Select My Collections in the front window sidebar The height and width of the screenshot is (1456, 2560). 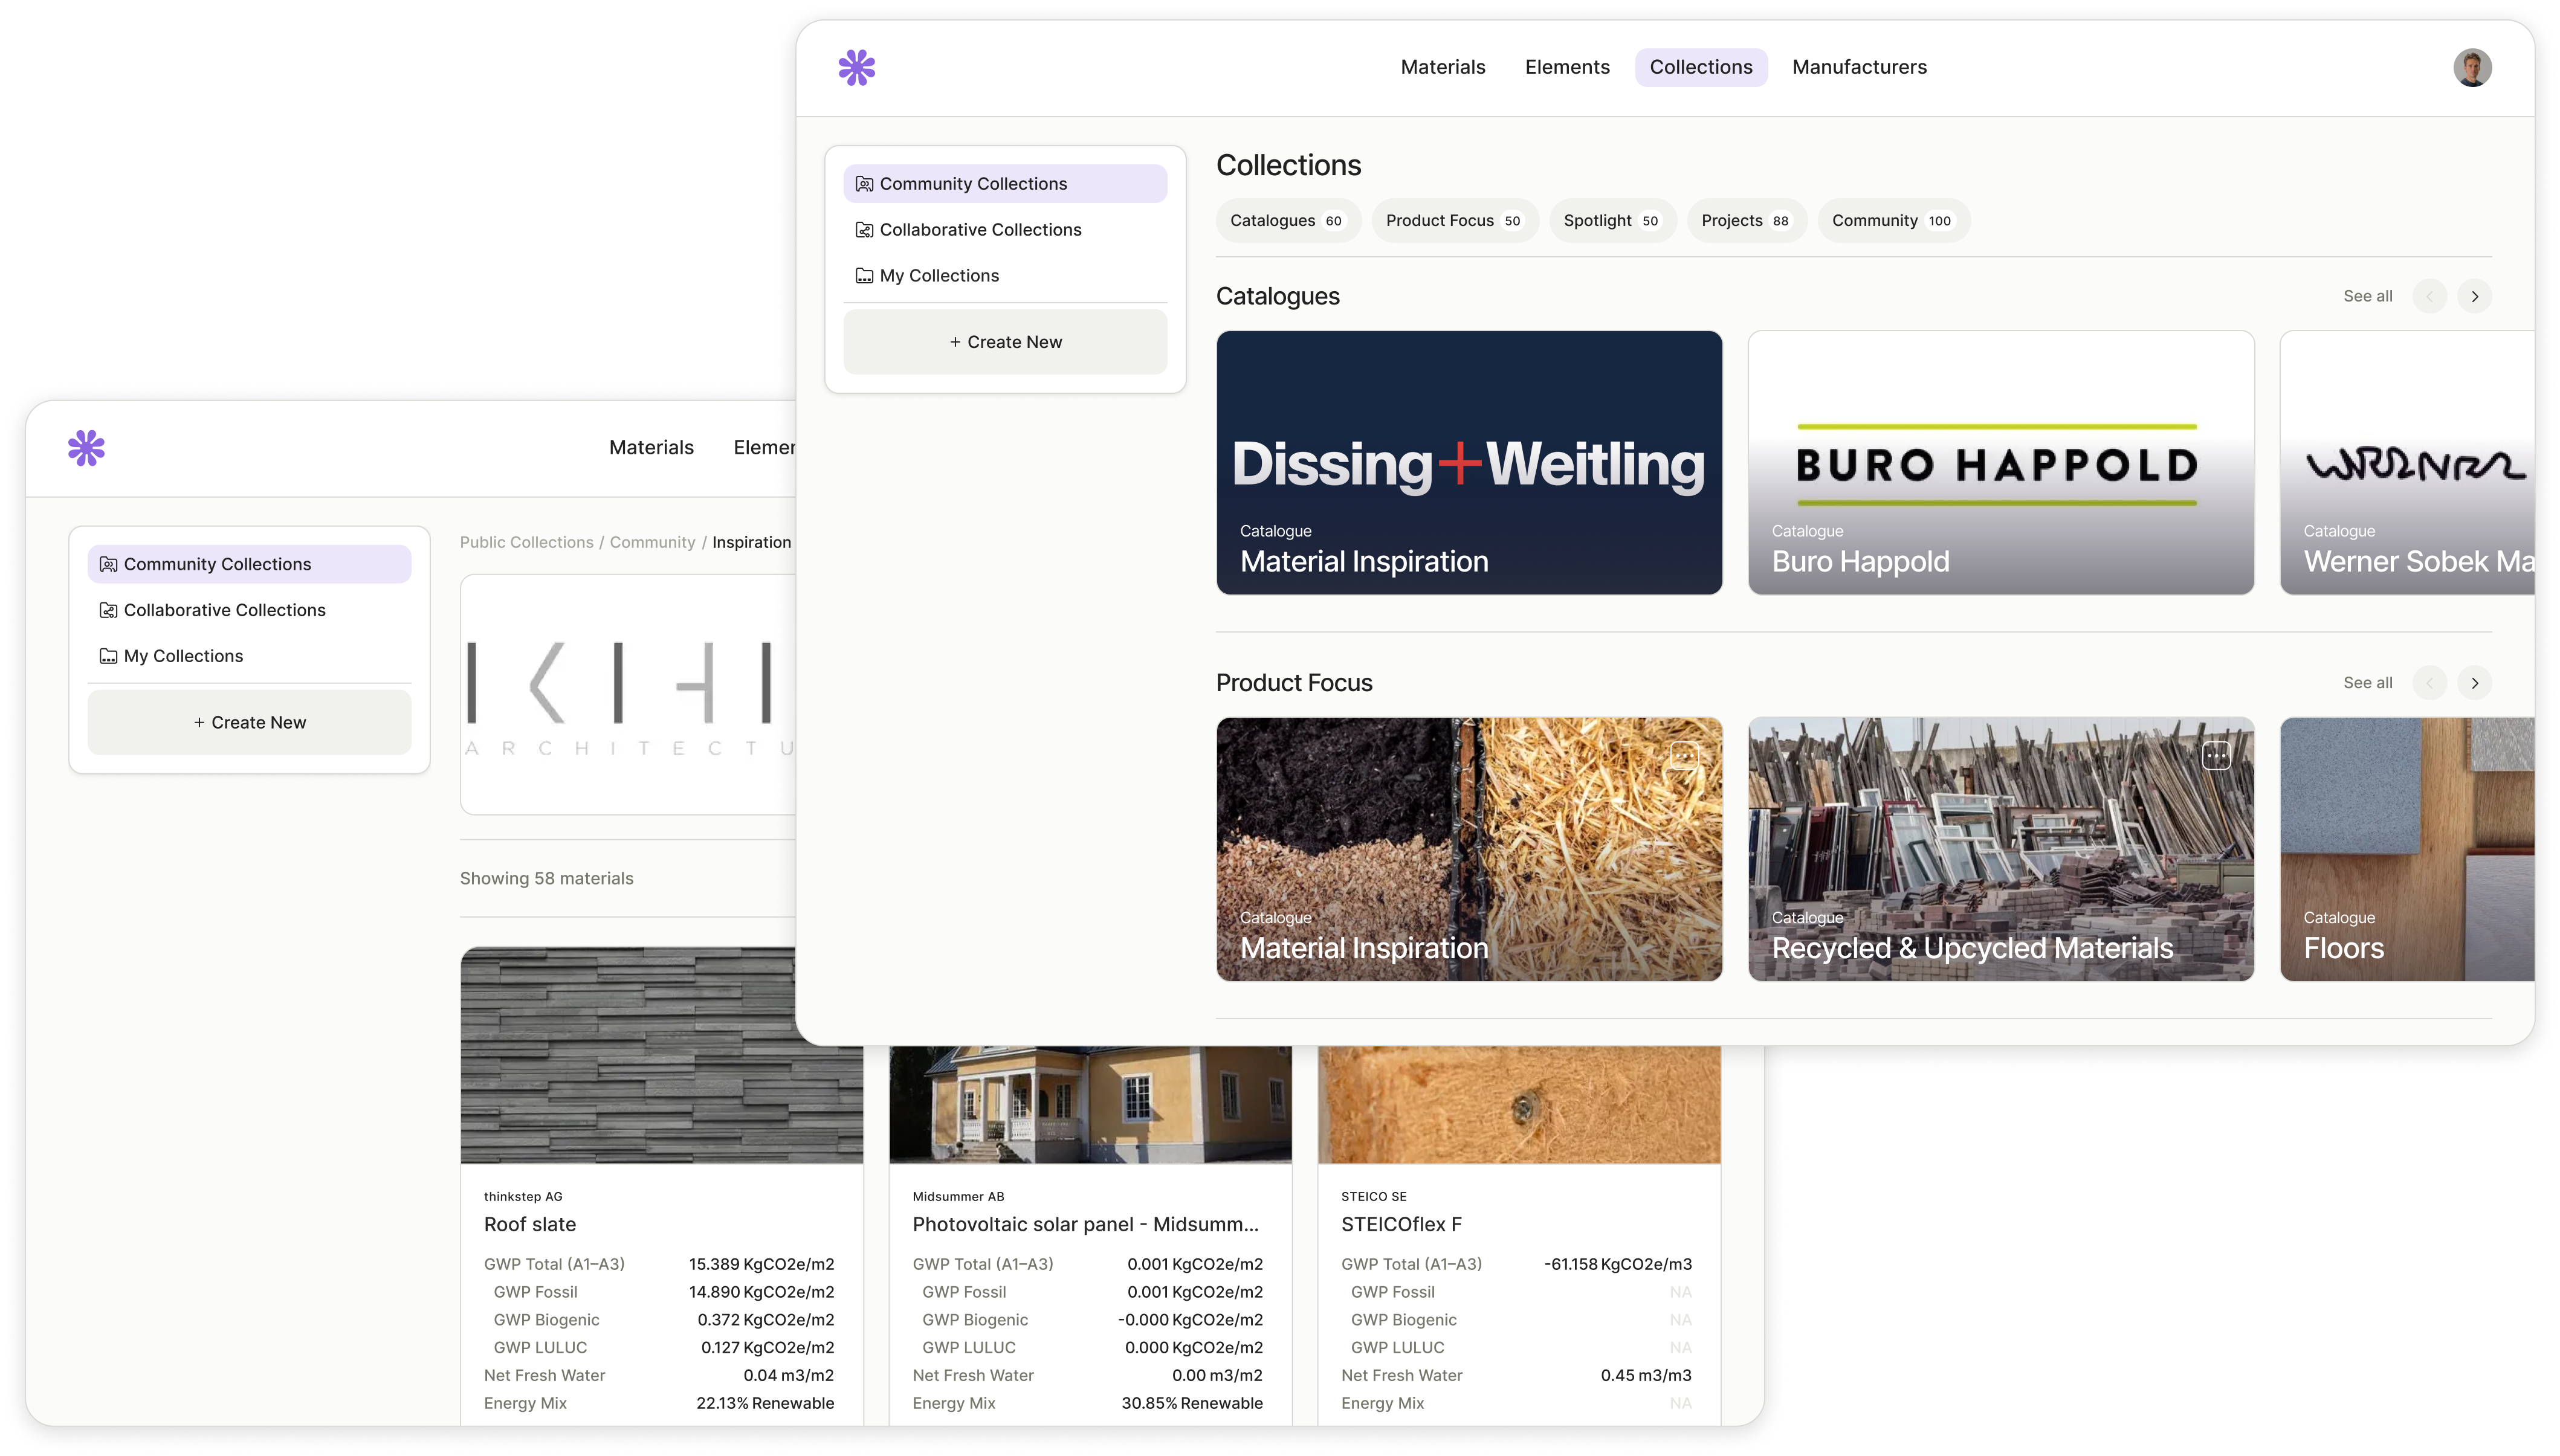pos(1005,276)
